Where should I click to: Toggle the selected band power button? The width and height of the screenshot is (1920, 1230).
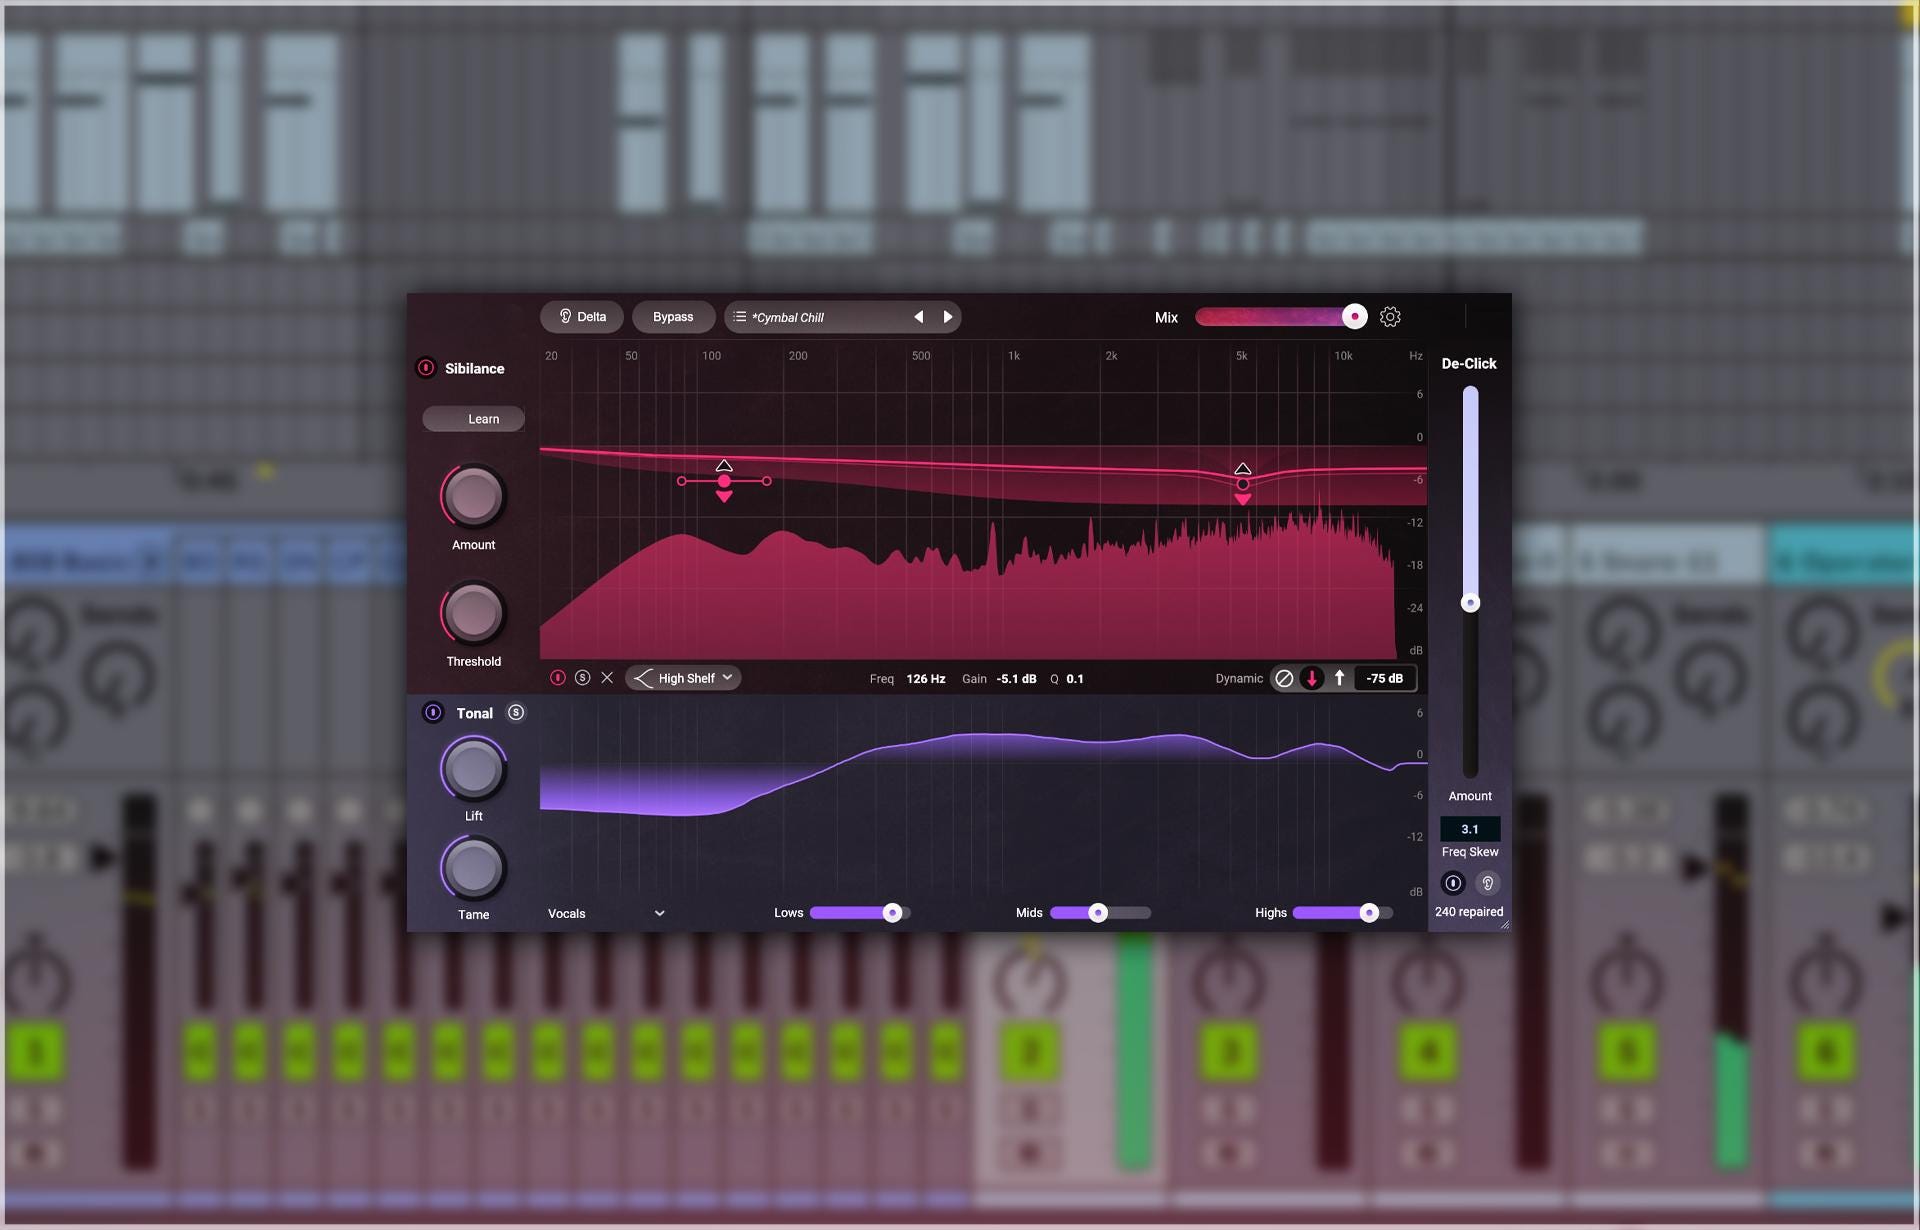pos(558,678)
